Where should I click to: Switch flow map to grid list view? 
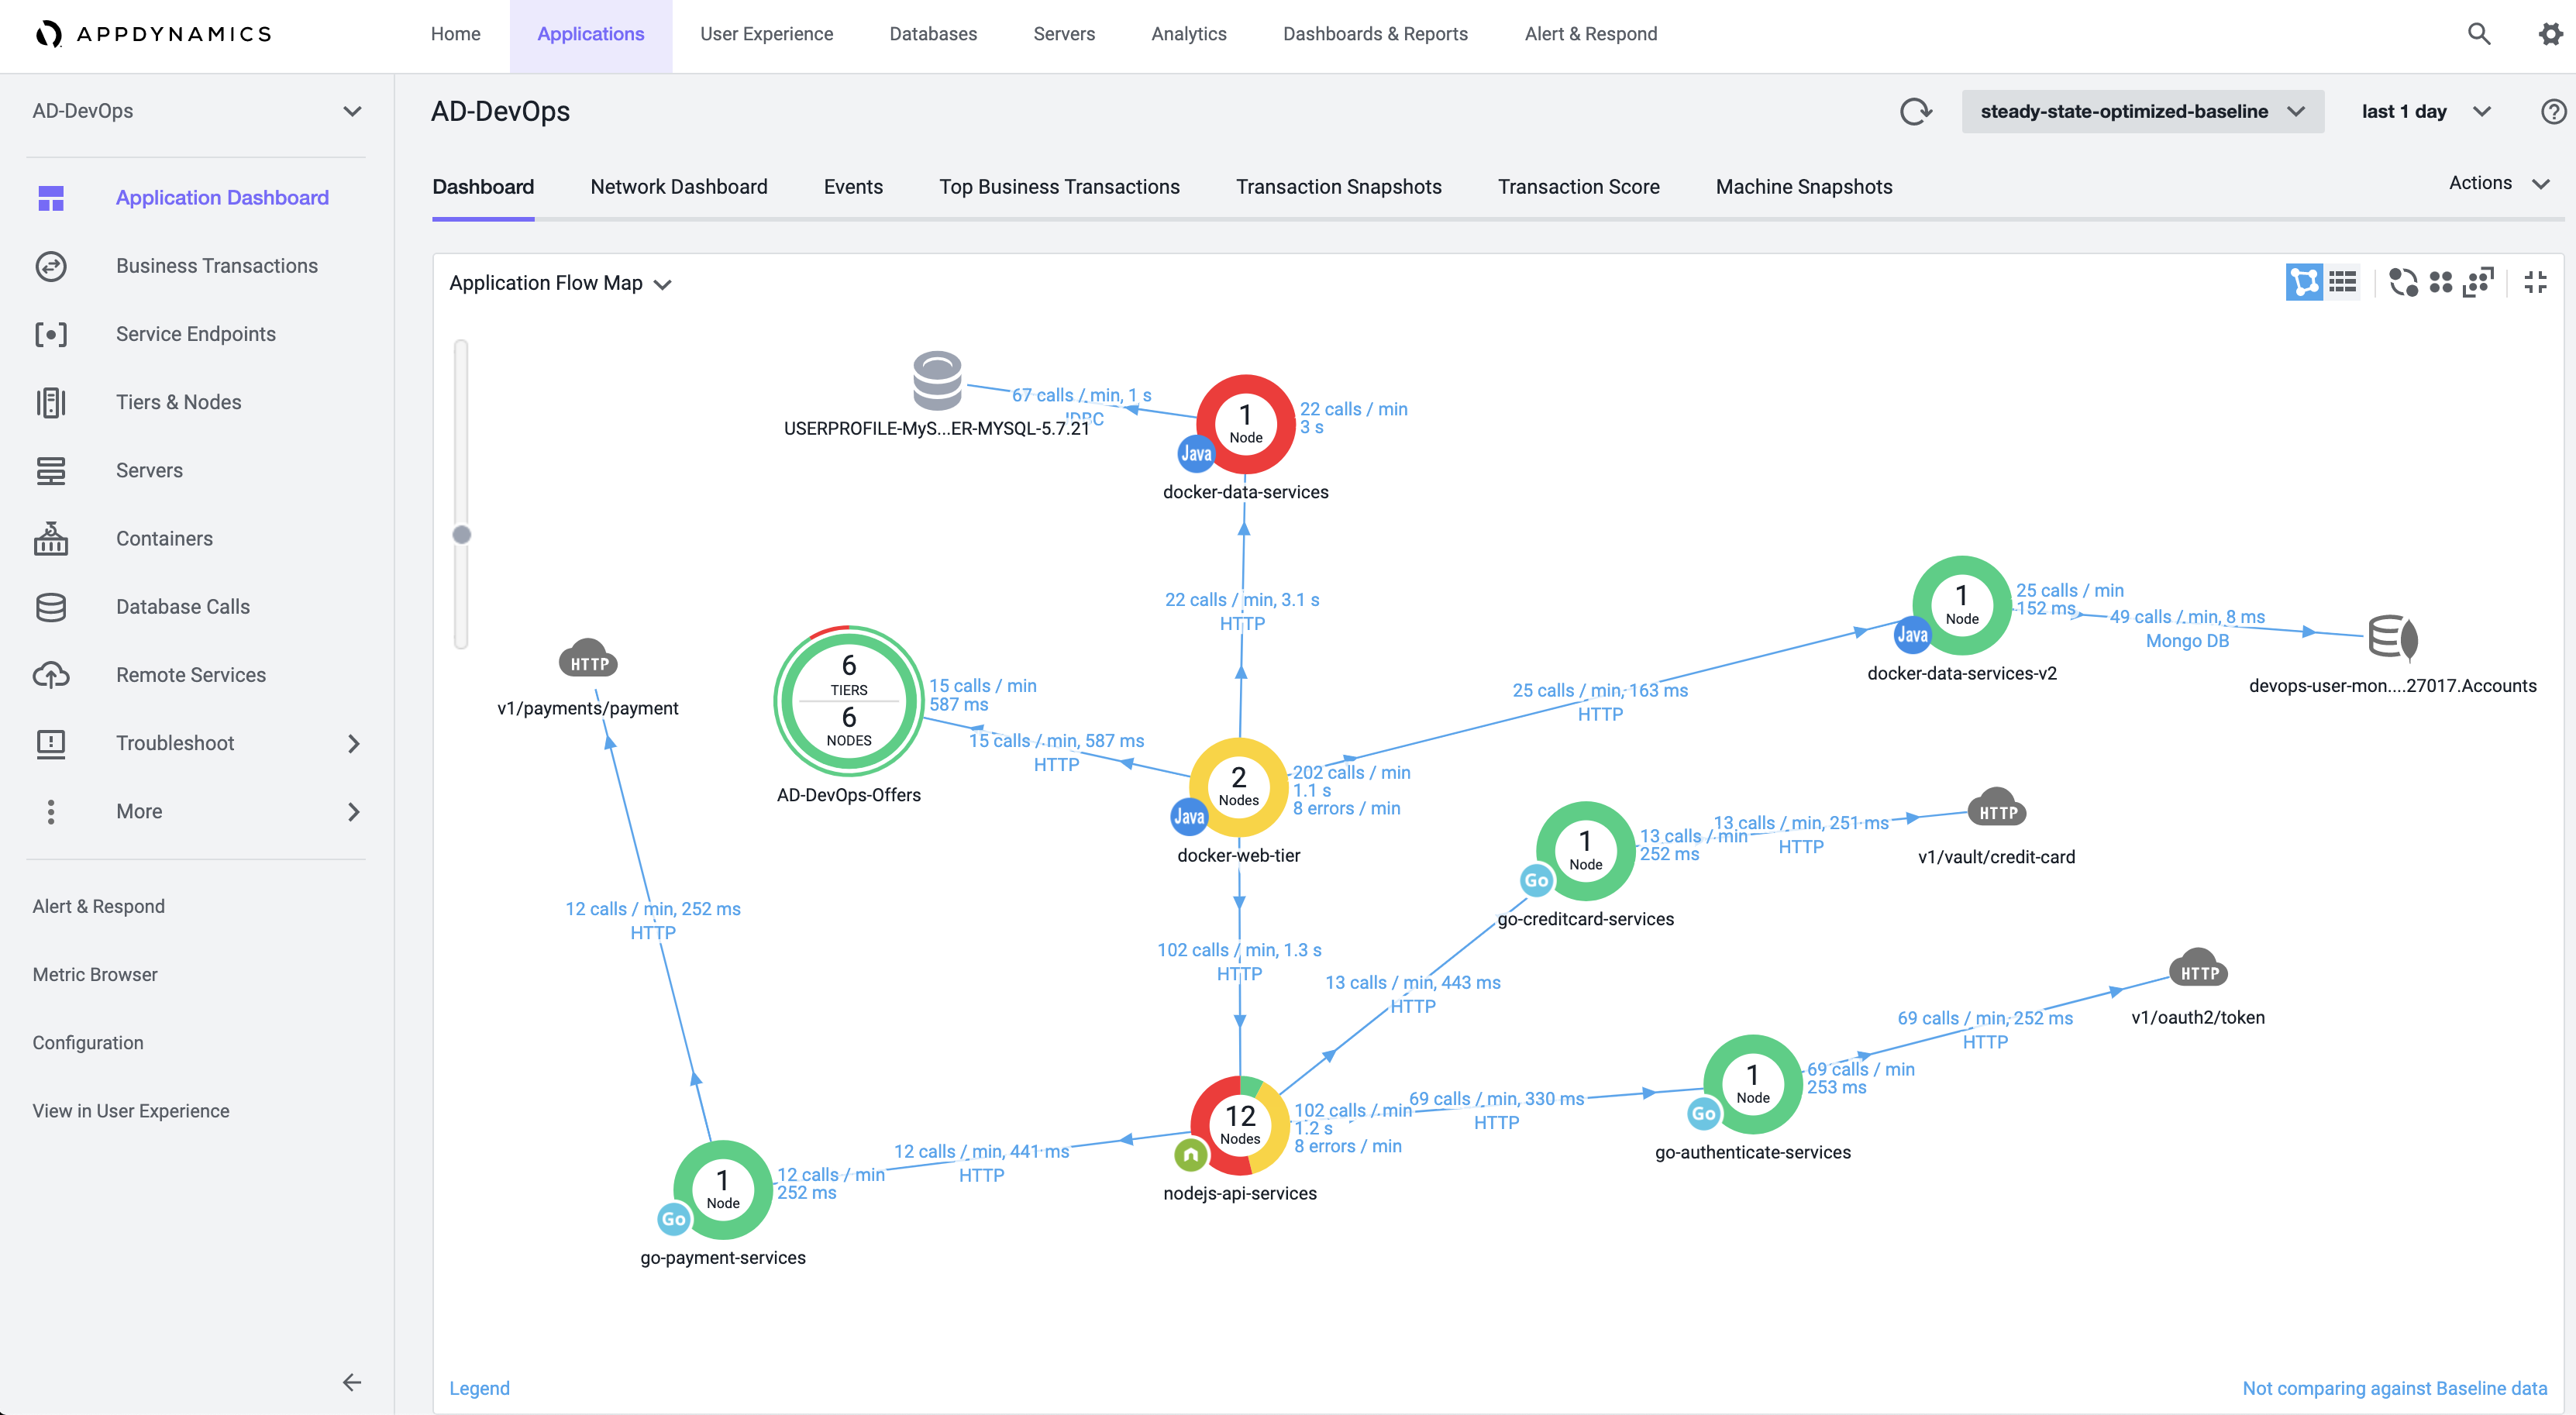pos(2342,283)
